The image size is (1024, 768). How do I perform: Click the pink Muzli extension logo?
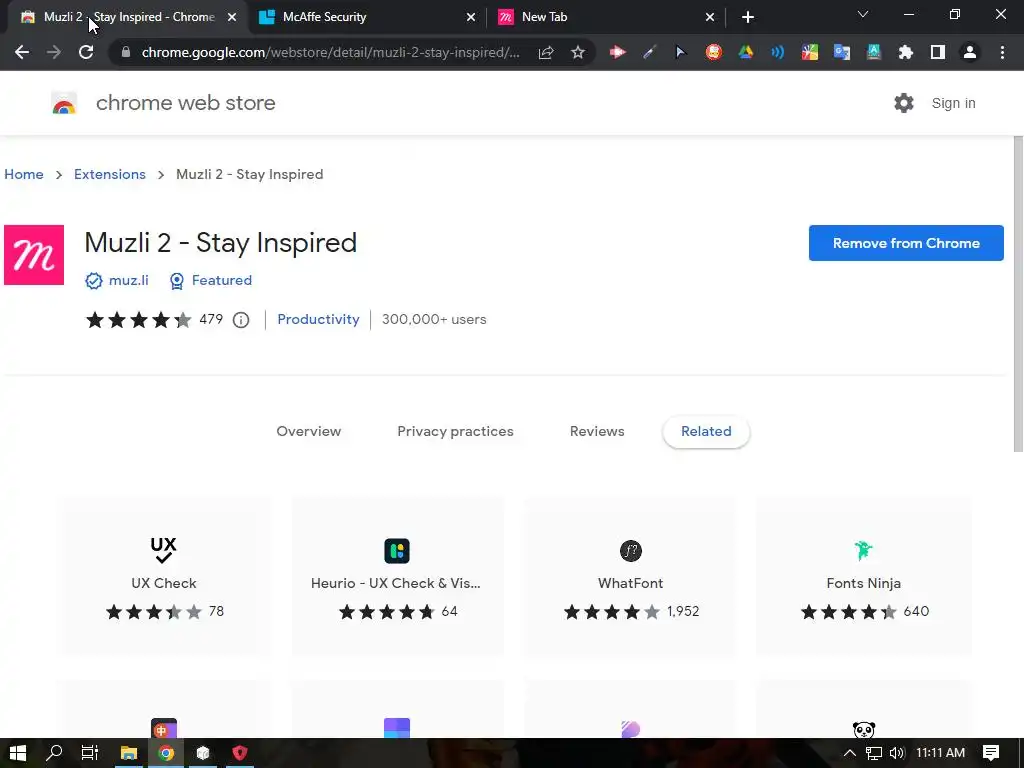point(34,255)
